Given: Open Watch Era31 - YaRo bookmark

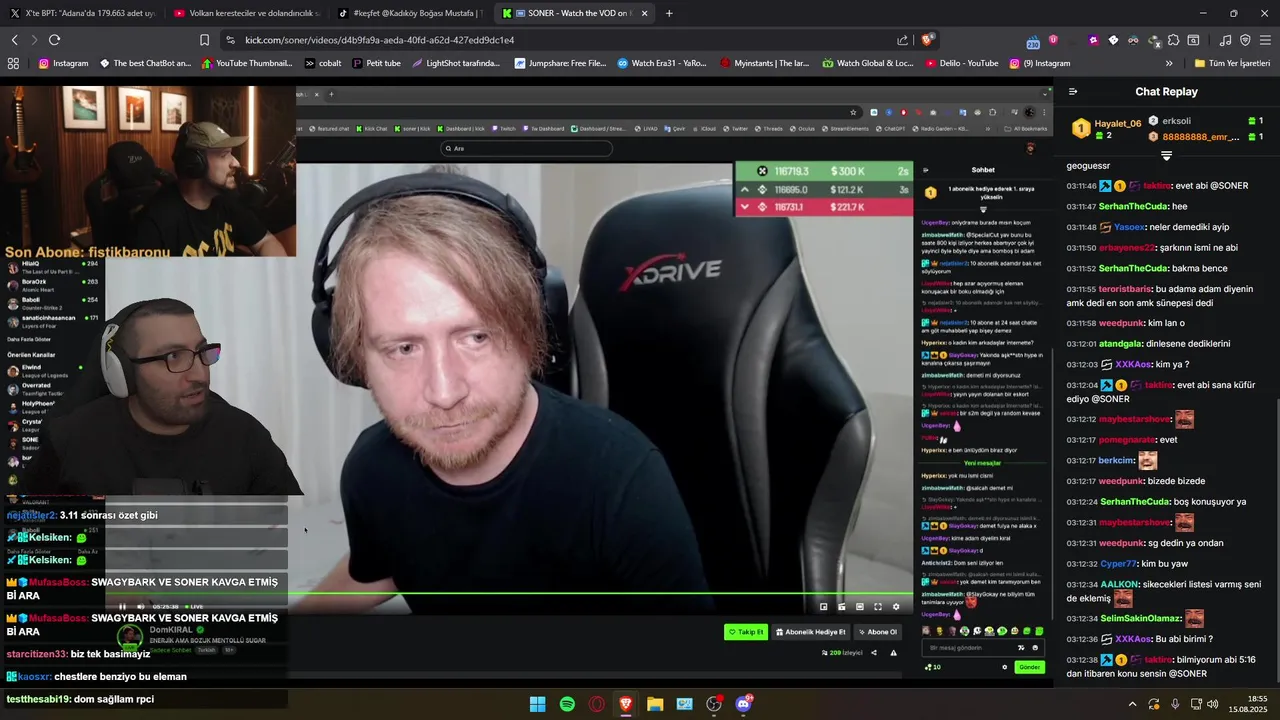Looking at the screenshot, I should pyautogui.click(x=661, y=63).
